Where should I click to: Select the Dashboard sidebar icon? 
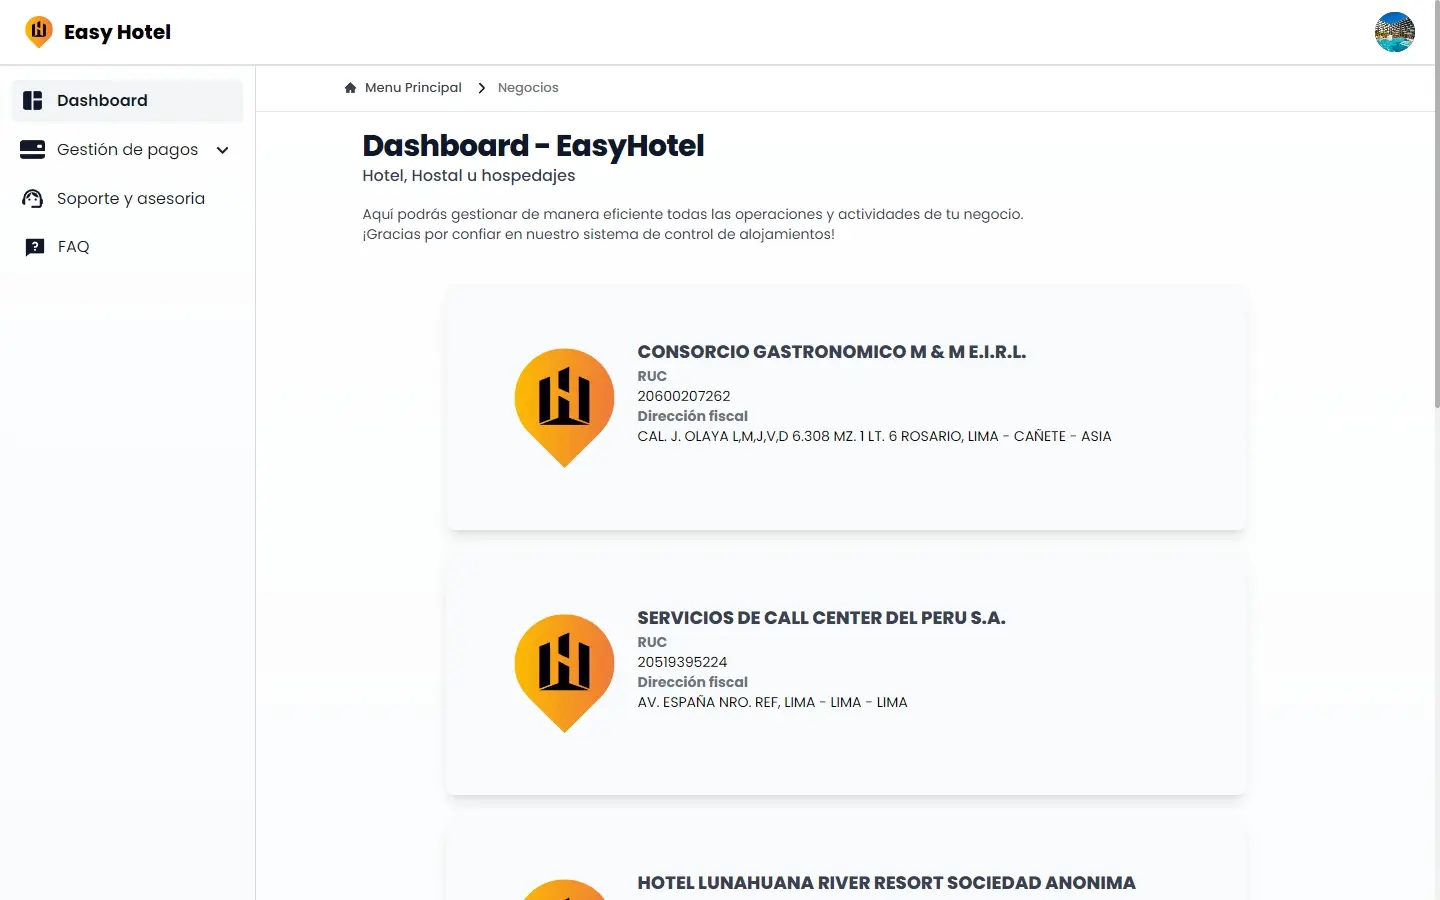point(32,100)
